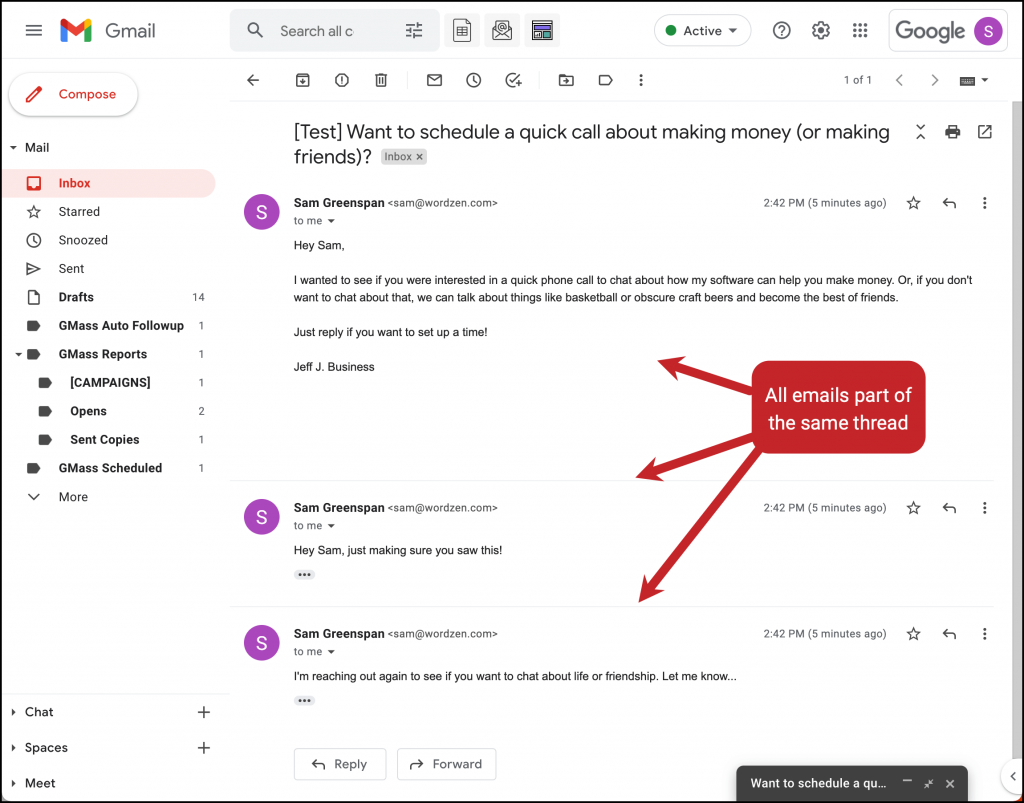The width and height of the screenshot is (1024, 803).
Task: Remove the Inbox label chip from the subject
Action: tap(418, 156)
